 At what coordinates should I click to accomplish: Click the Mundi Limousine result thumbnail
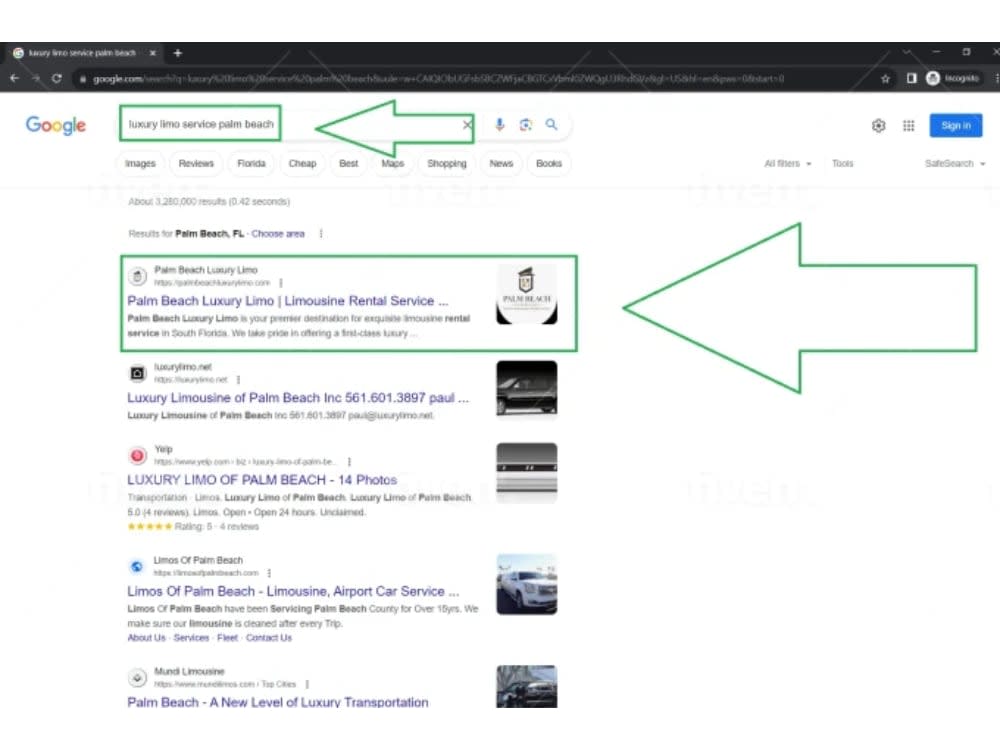tap(527, 686)
